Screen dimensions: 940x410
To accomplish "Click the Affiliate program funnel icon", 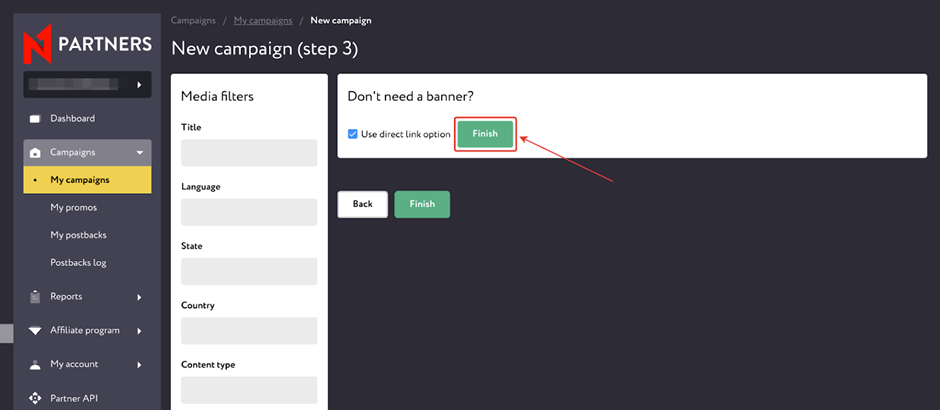I will point(36,331).
